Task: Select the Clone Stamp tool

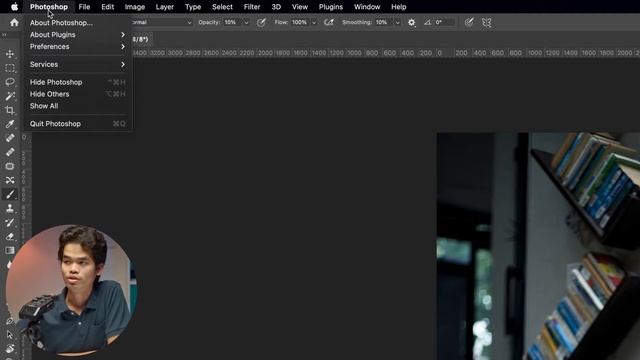Action: coord(10,208)
